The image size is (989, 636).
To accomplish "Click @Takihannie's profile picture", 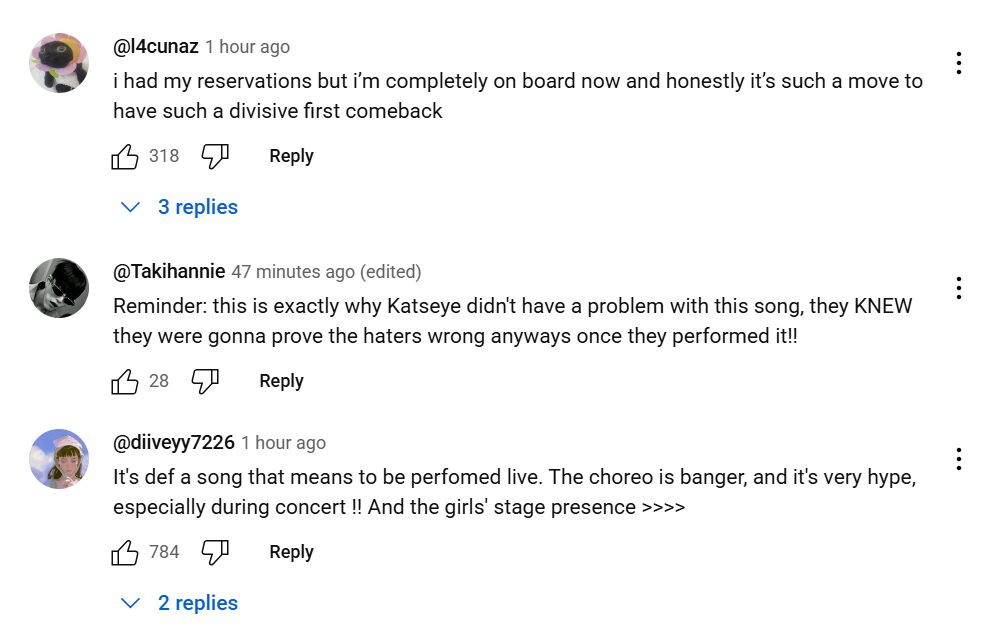I will pos(59,288).
